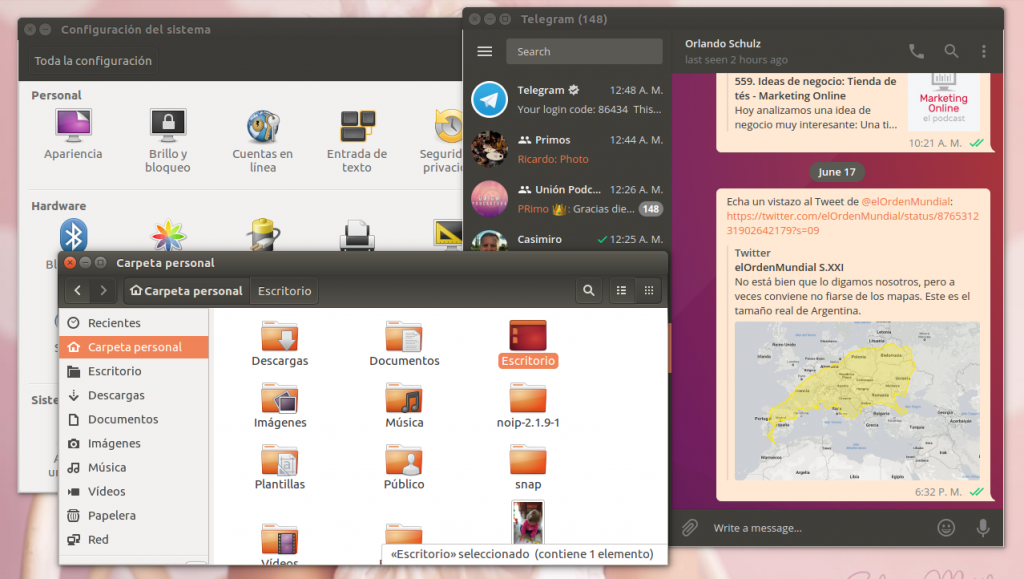Select the Público folder icon
1024x579 pixels.
pos(404,460)
